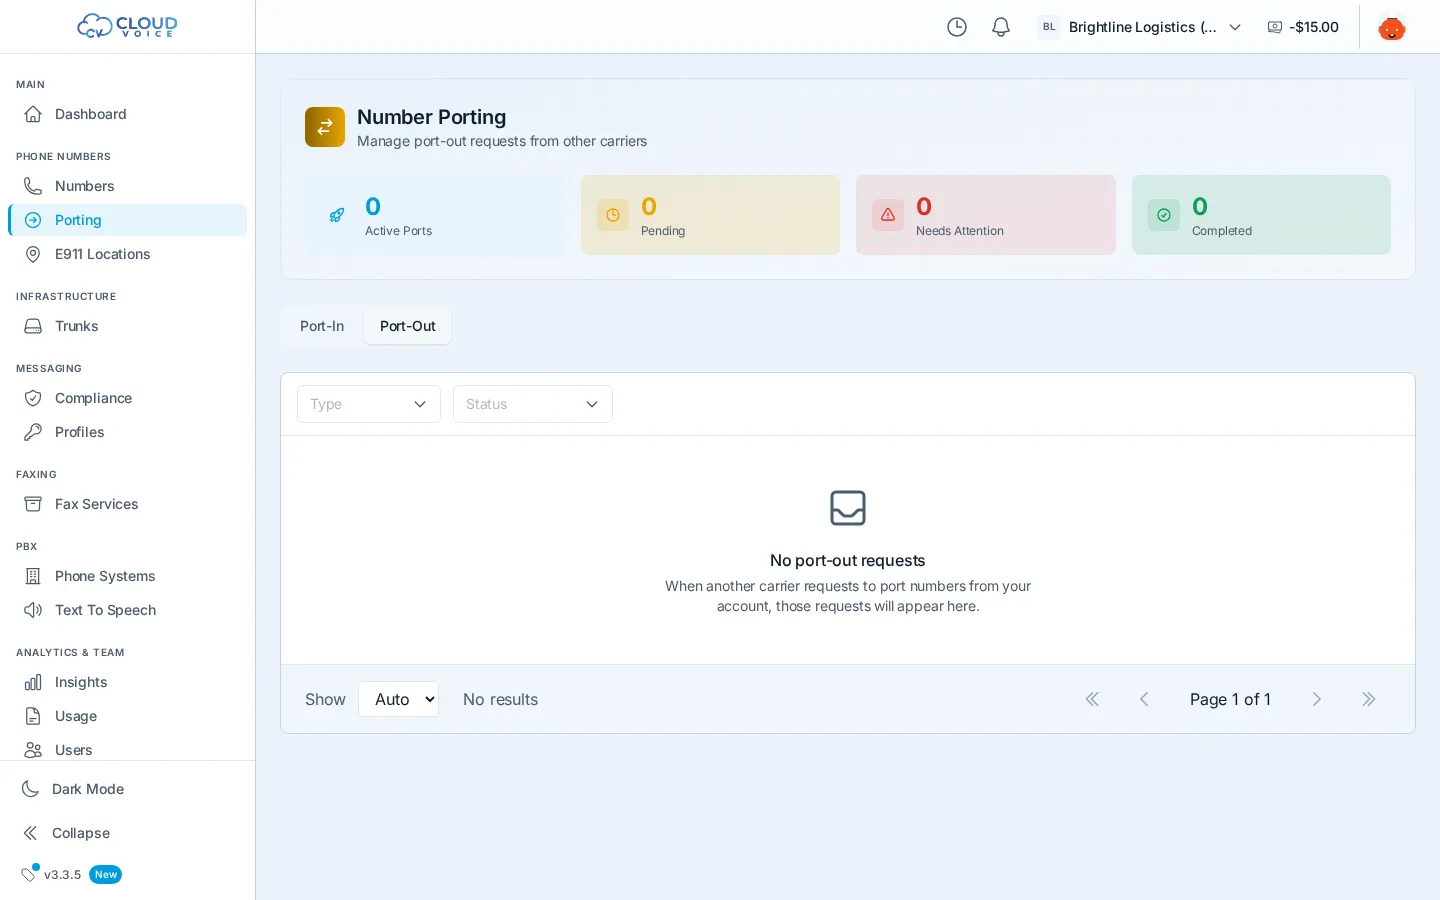Click the Phone Systems building icon

tap(33, 576)
